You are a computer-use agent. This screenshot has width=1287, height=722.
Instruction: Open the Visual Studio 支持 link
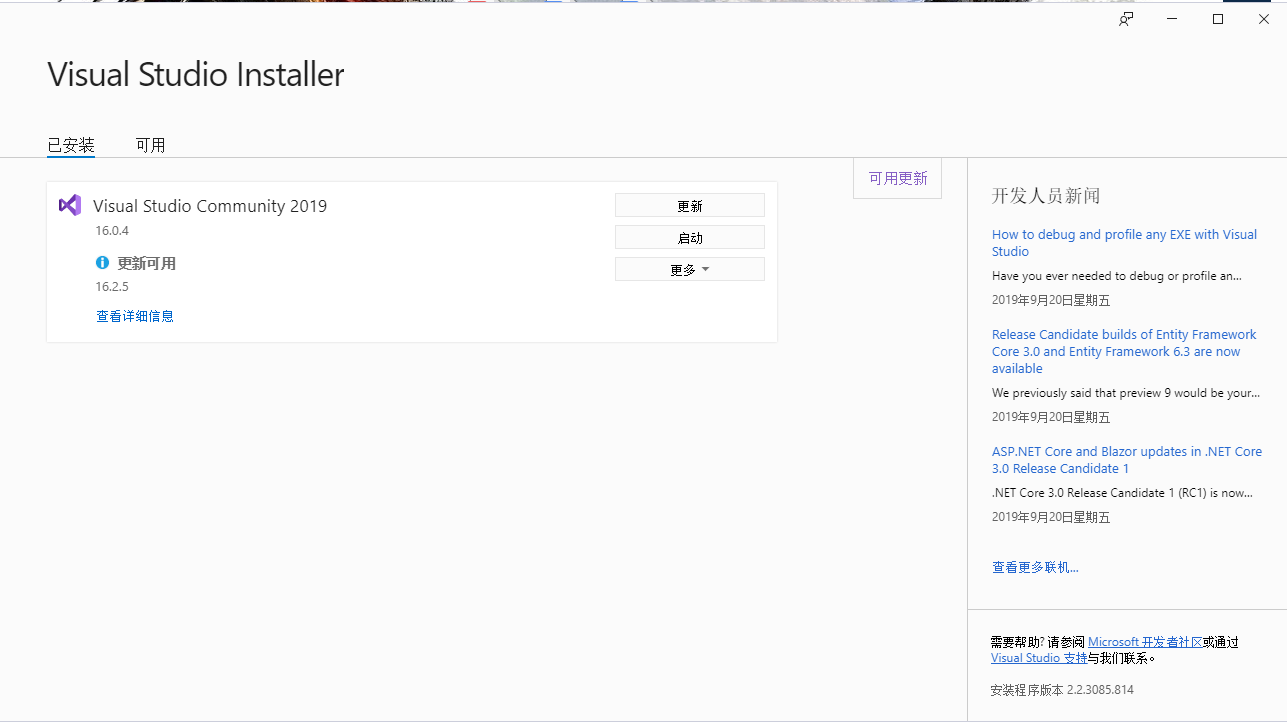(1039, 658)
